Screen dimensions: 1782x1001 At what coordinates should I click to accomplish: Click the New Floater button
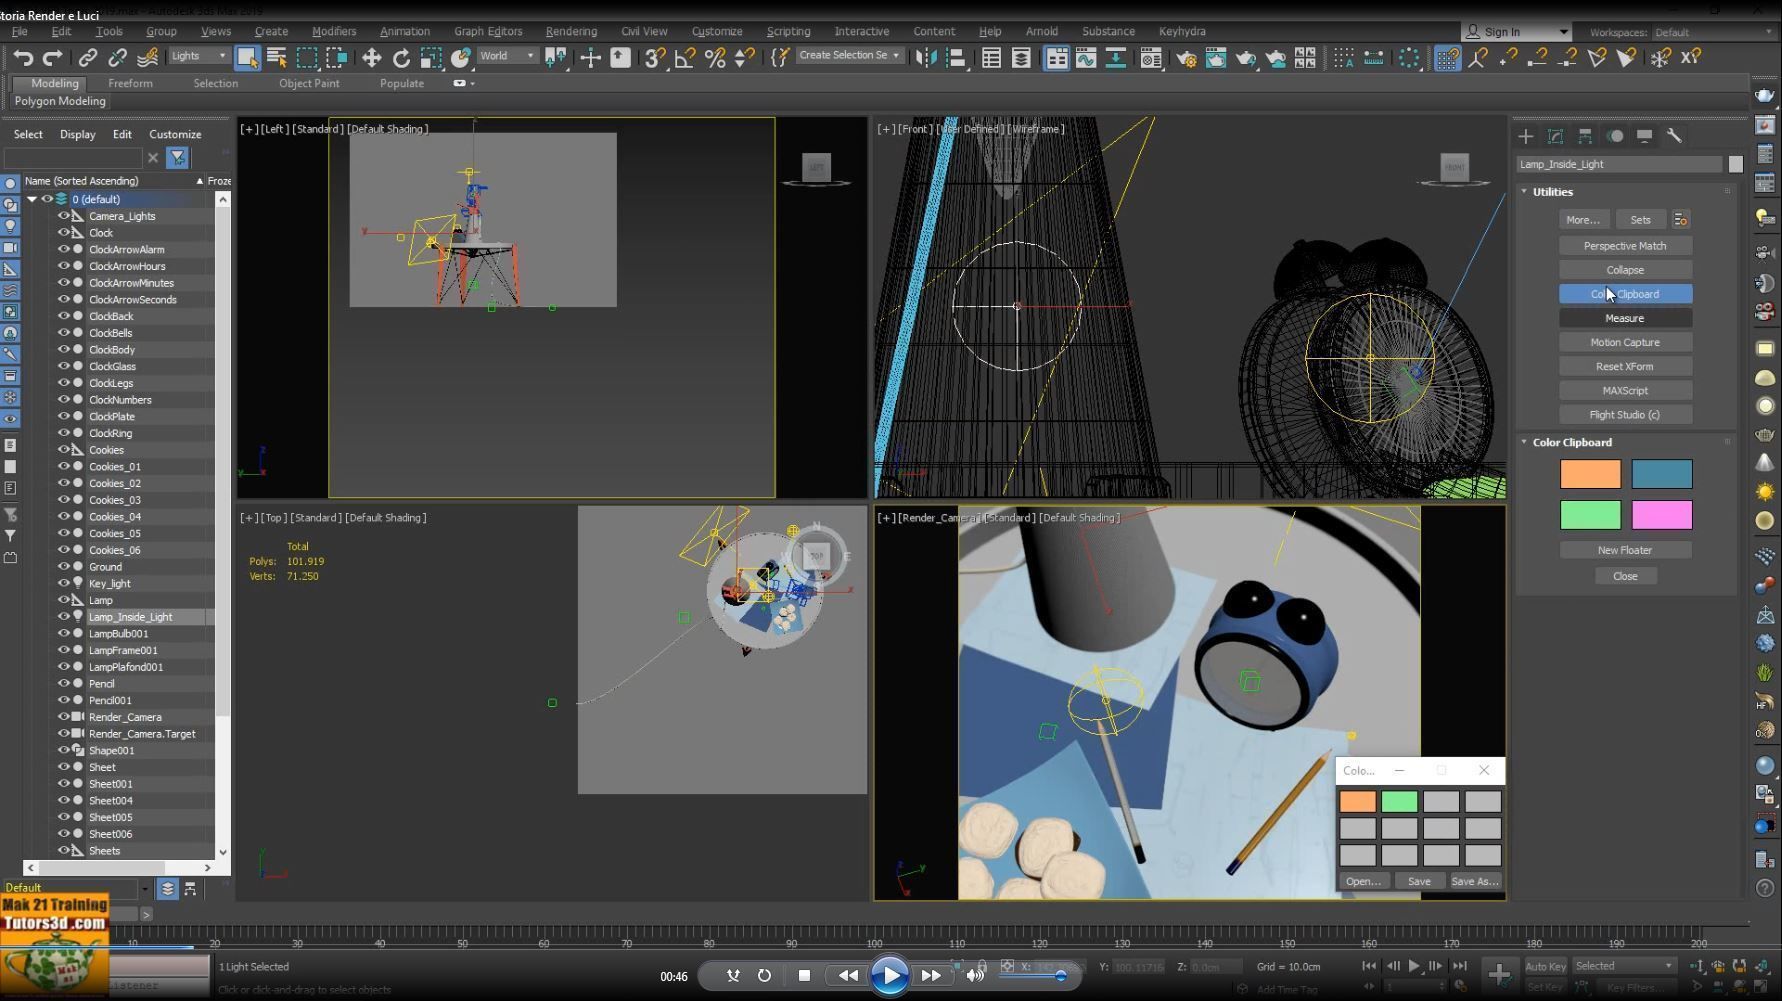click(1625, 550)
